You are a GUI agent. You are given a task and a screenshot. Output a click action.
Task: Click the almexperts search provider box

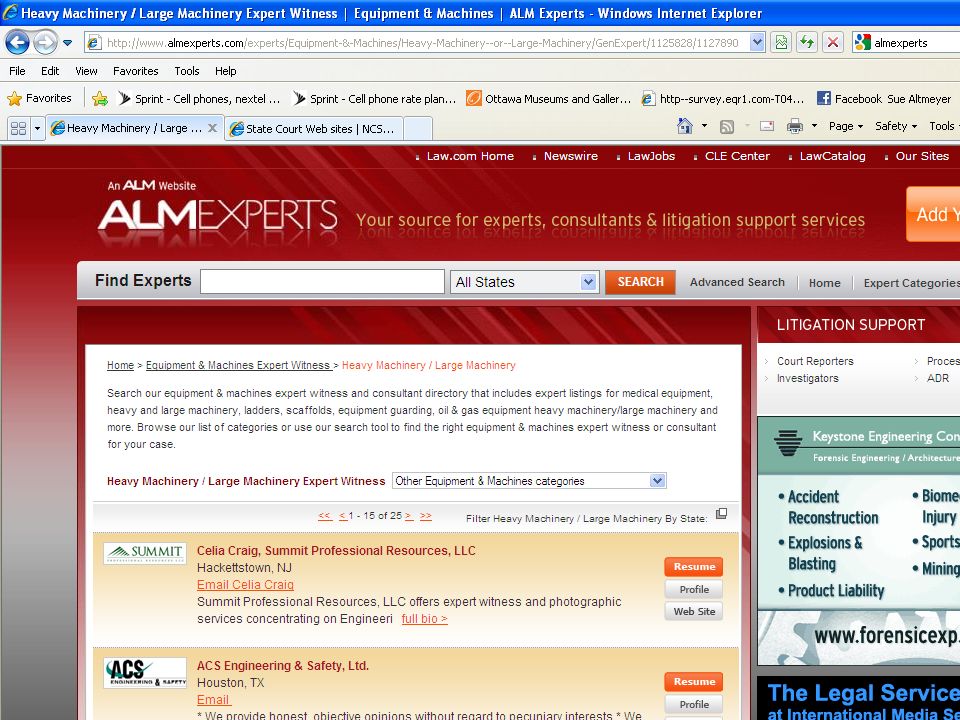click(x=906, y=43)
